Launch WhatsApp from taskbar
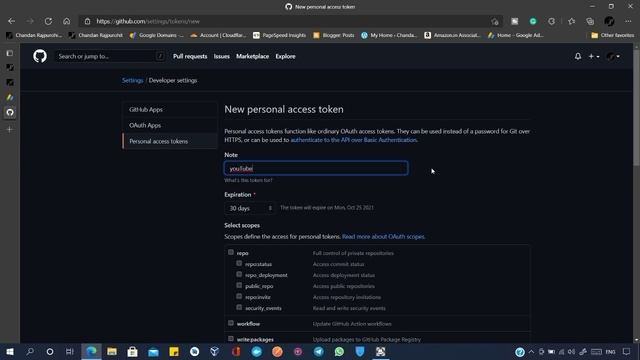Viewport: 640px width, 360px height. pos(339,351)
